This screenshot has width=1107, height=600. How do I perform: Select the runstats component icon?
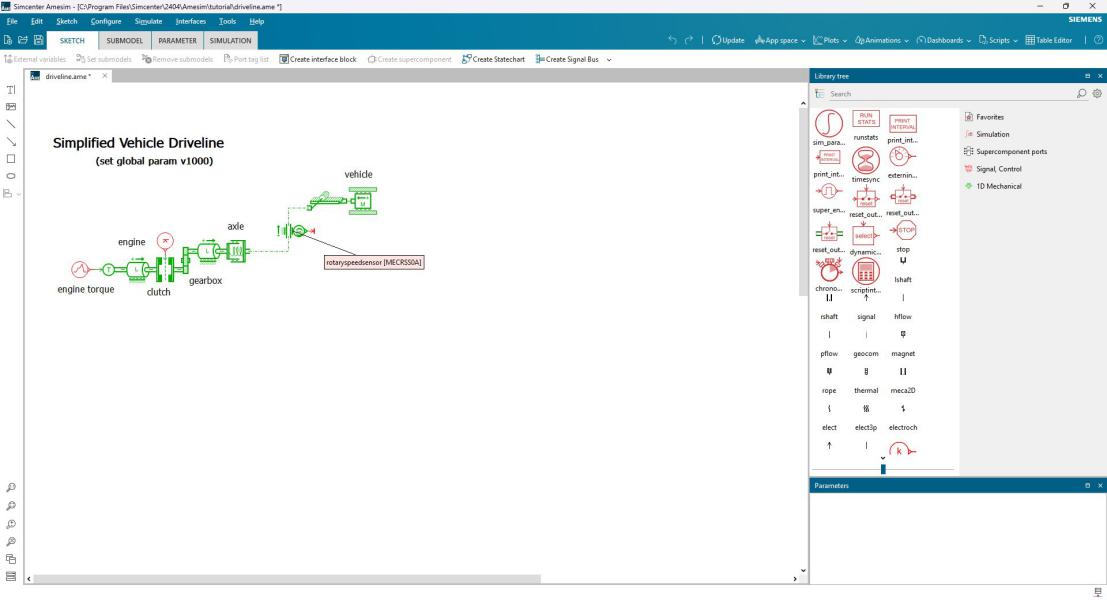click(x=865, y=119)
